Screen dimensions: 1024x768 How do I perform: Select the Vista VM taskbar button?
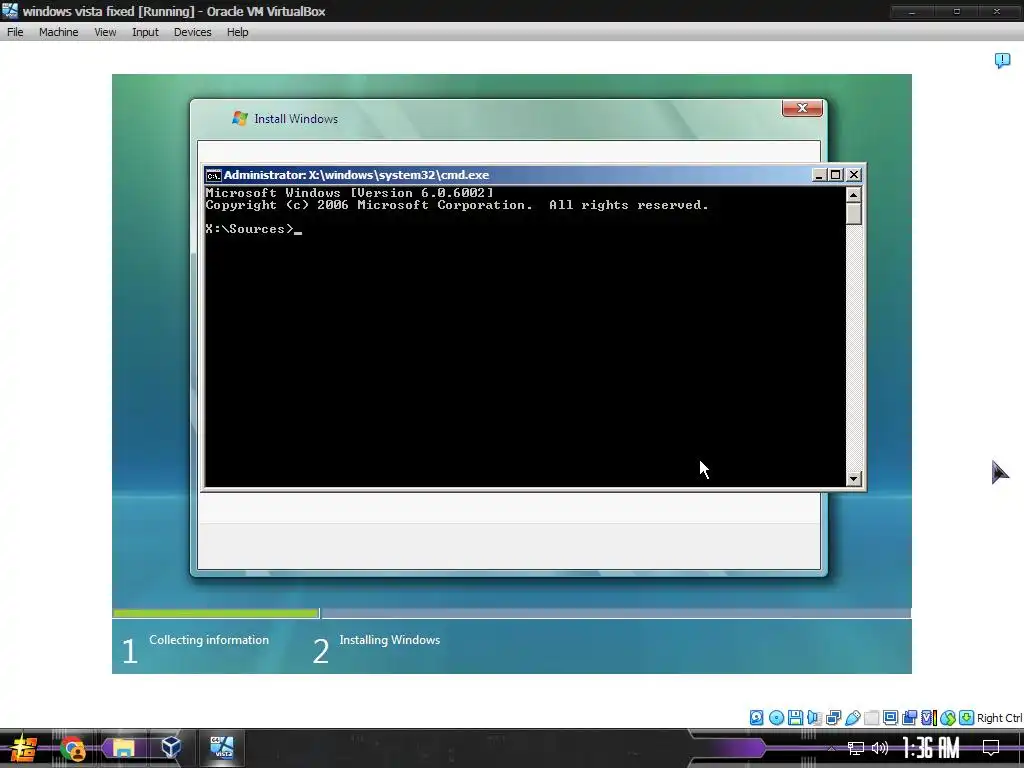coord(221,748)
